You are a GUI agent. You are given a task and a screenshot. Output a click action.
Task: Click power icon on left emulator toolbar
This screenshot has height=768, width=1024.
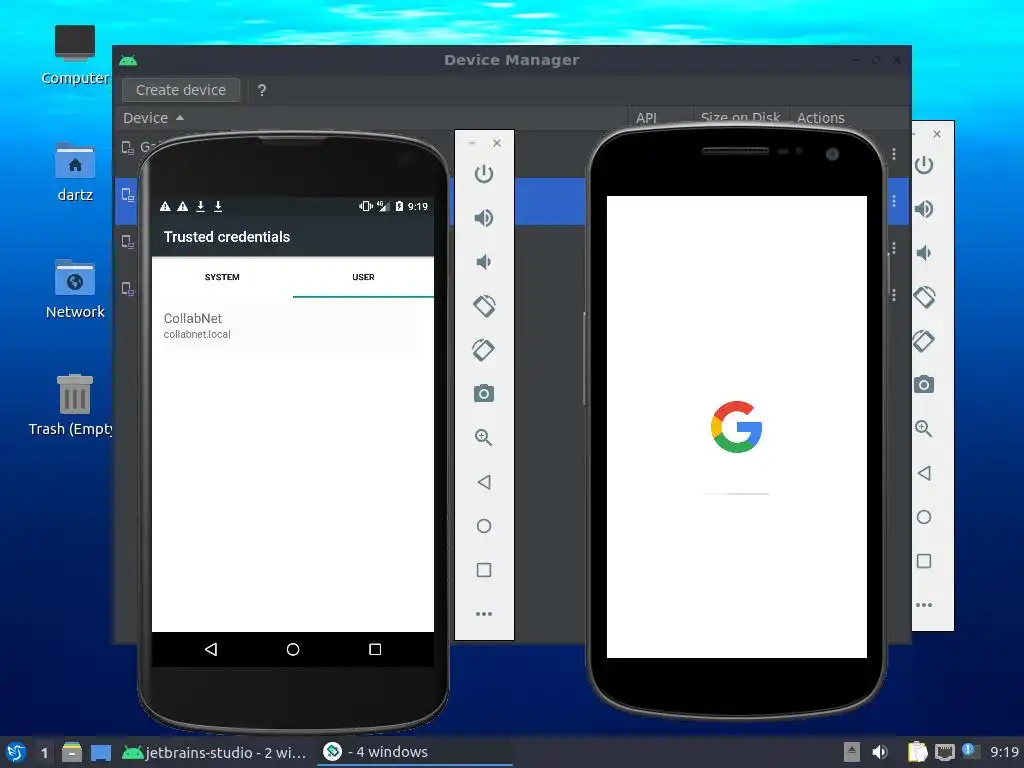(483, 174)
